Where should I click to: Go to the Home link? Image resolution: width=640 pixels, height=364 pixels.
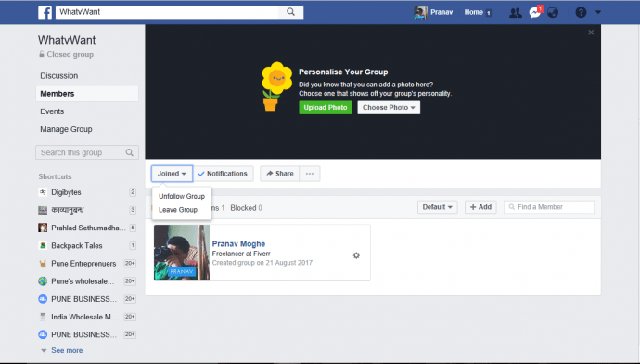coord(473,12)
